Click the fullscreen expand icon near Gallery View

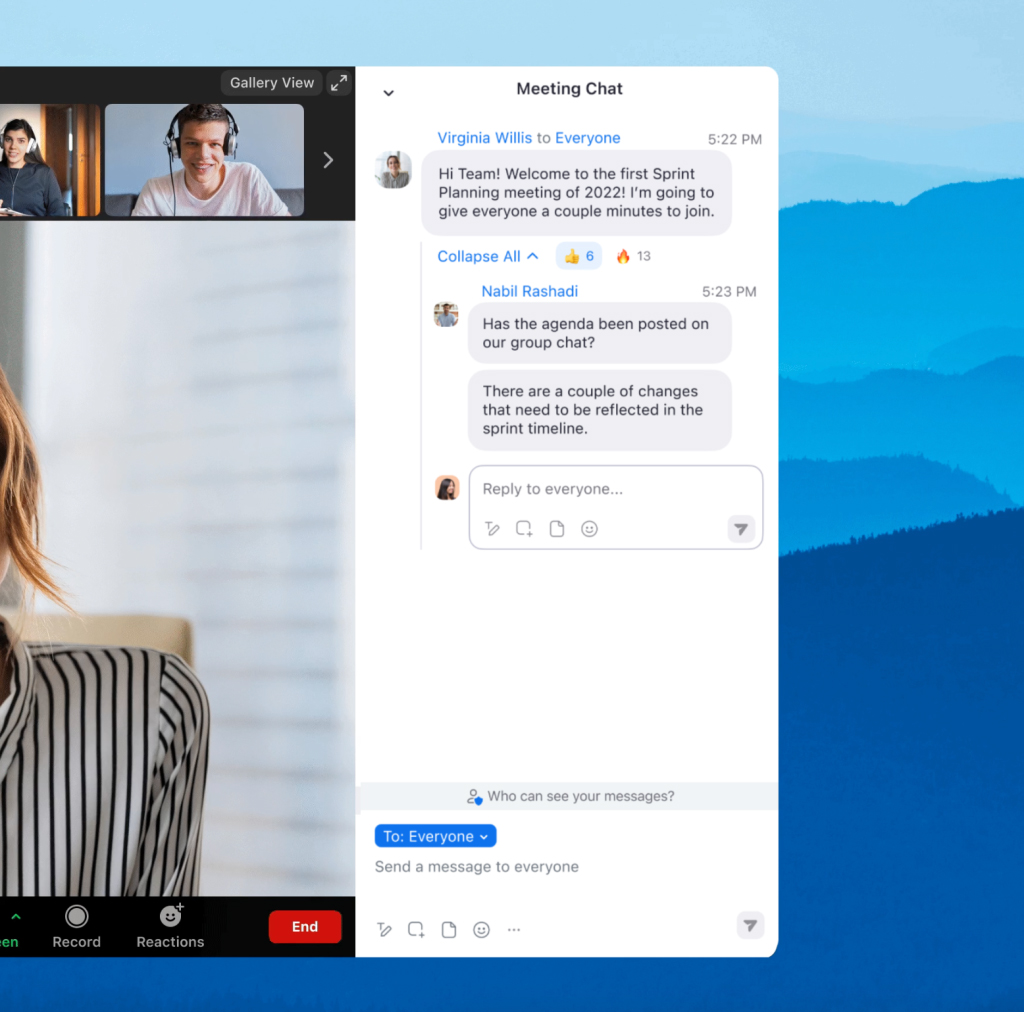coord(339,82)
